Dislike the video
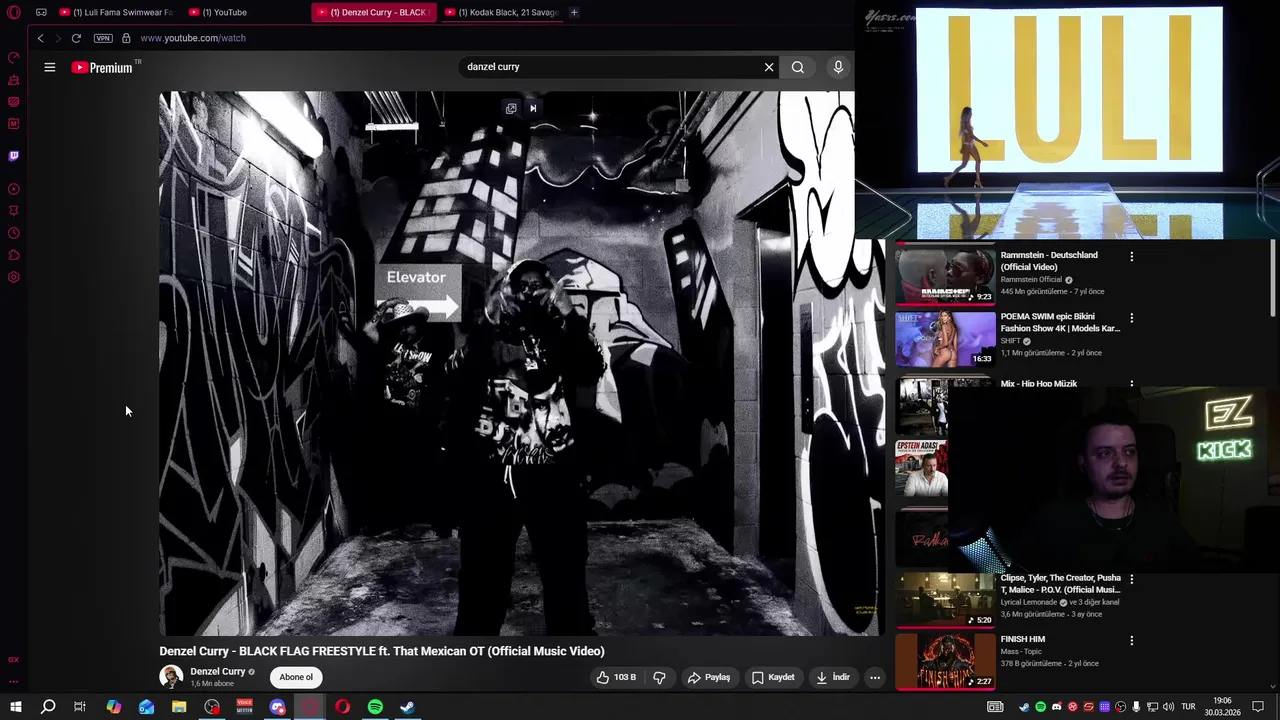The width and height of the screenshot is (1280, 720). pos(659,677)
